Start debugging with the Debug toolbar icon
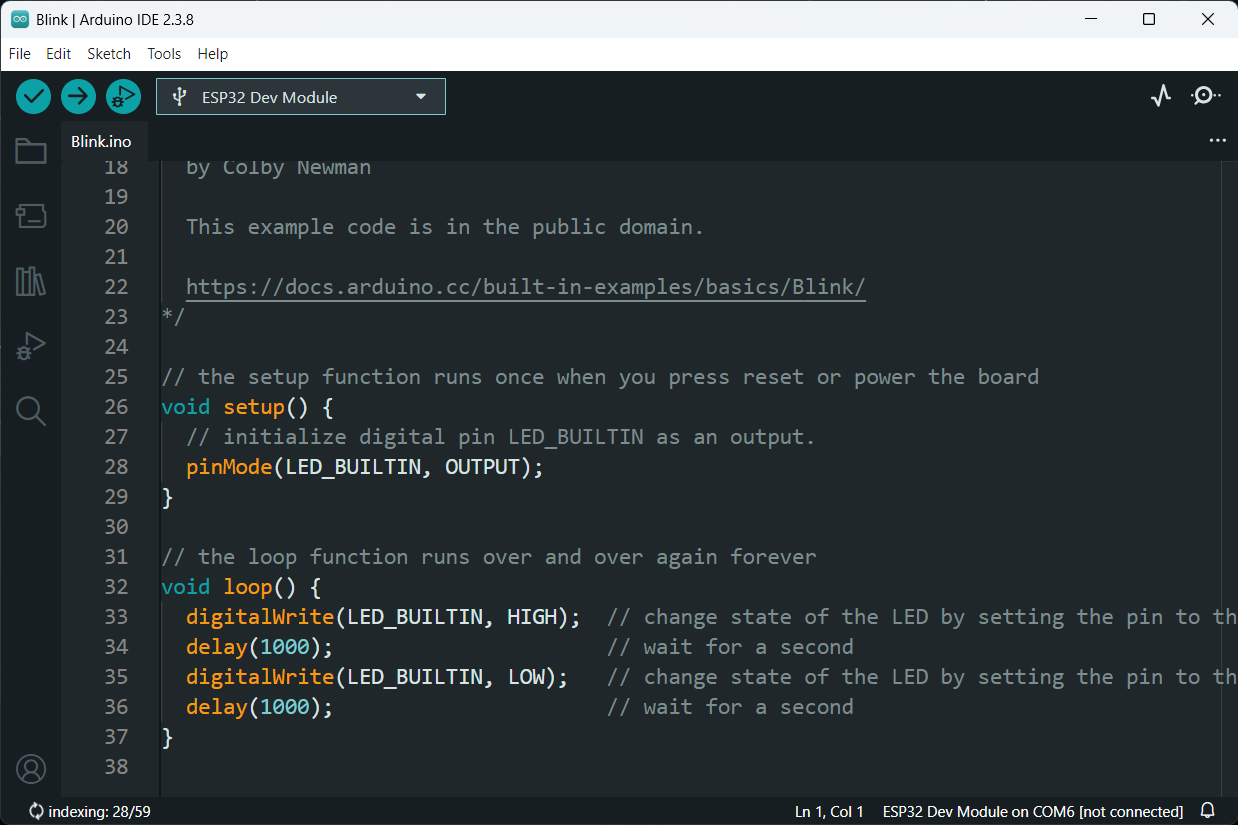This screenshot has width=1238, height=825. point(124,96)
